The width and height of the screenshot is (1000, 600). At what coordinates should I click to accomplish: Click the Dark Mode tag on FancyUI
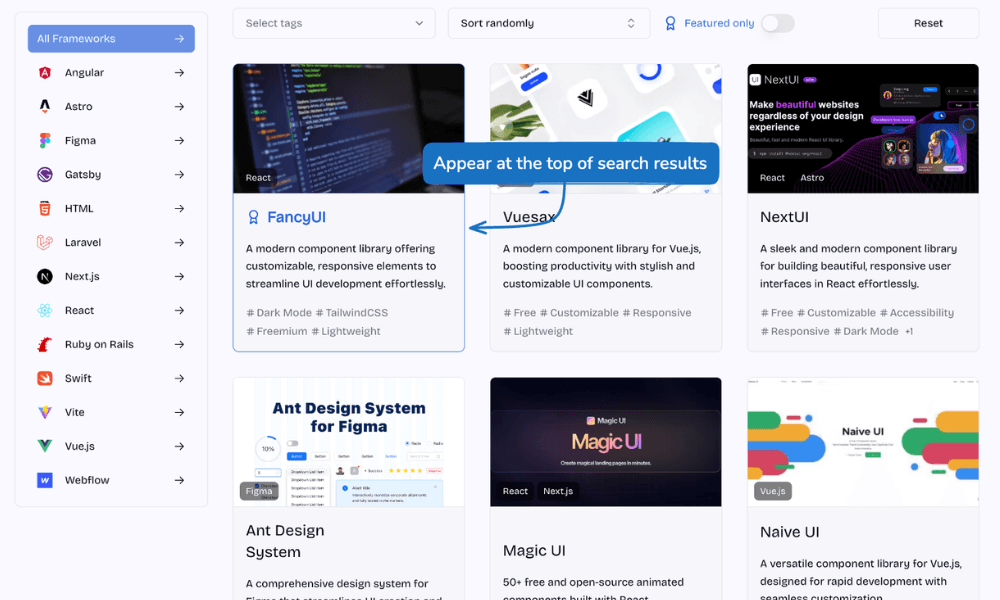[279, 313]
